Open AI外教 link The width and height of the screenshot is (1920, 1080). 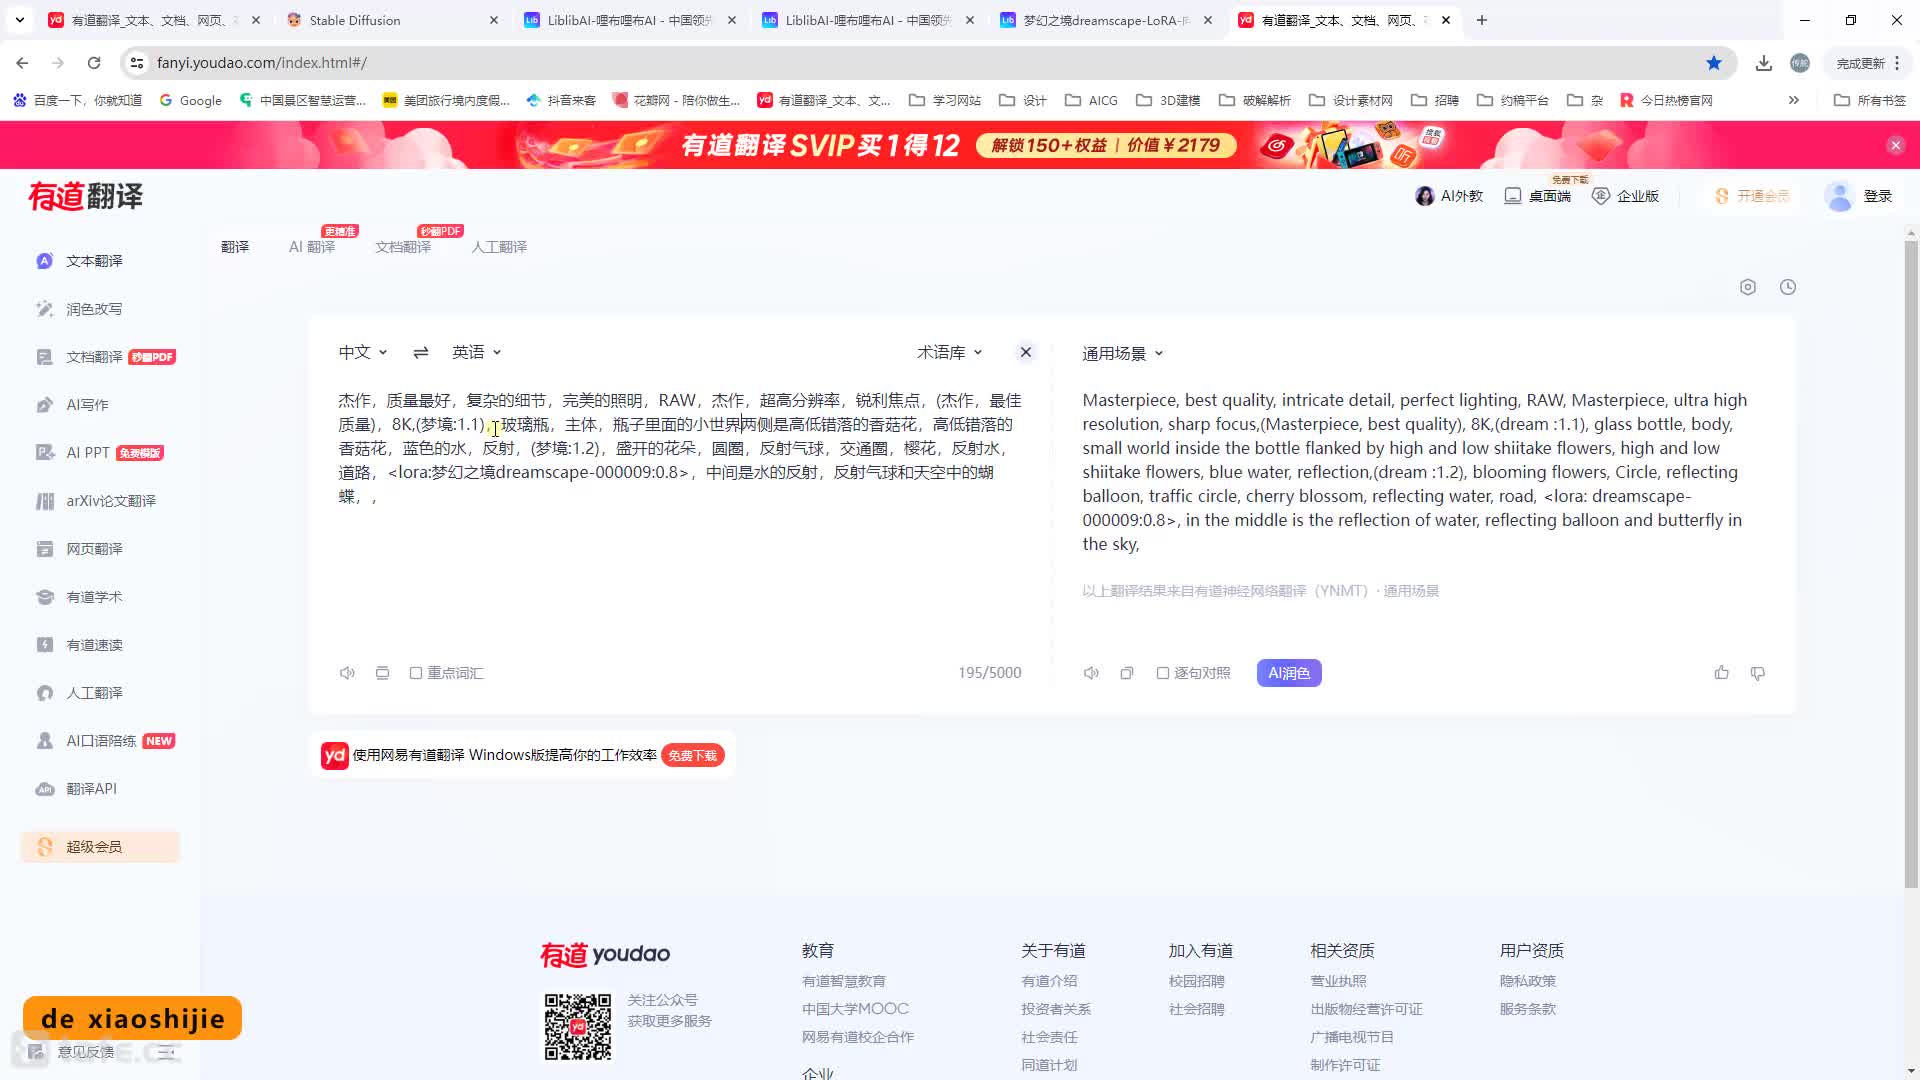click(x=1449, y=196)
